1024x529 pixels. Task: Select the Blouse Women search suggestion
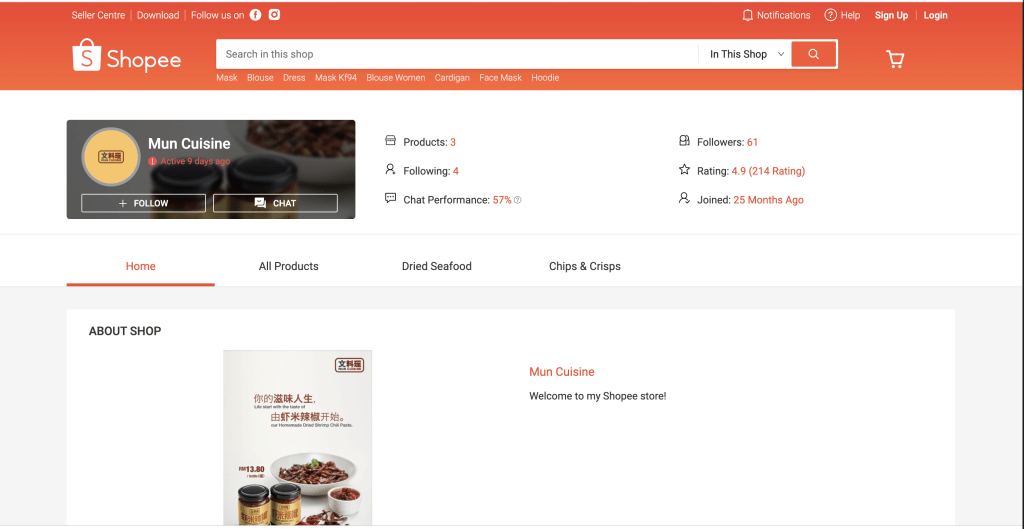pyautogui.click(x=396, y=78)
